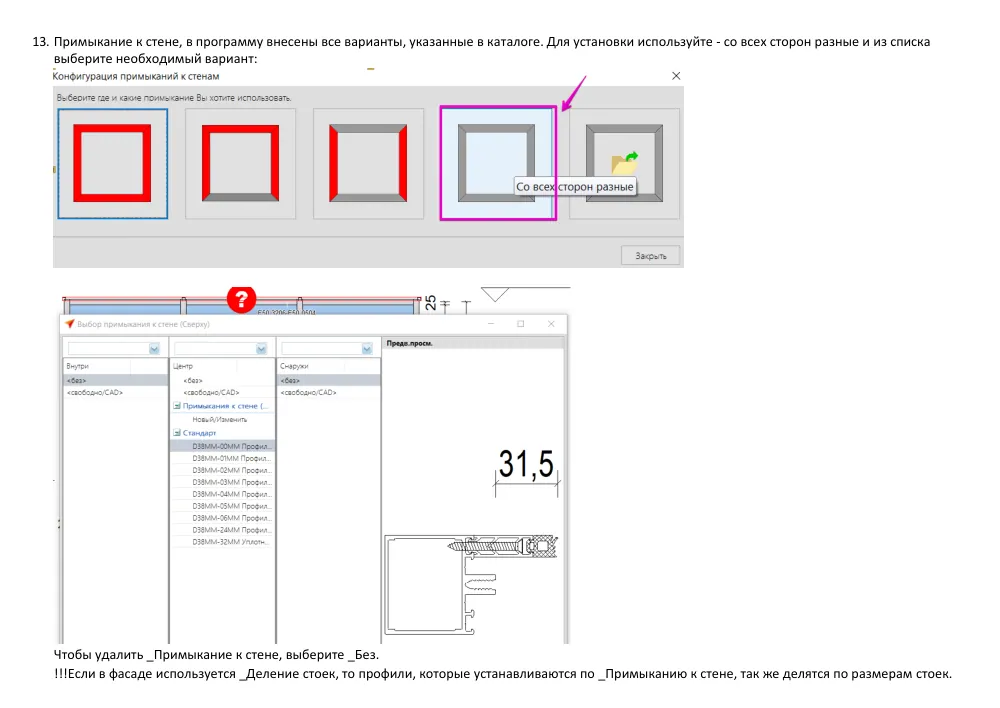
Task: Click the 31,5 dimension in the preview
Action: (x=526, y=464)
